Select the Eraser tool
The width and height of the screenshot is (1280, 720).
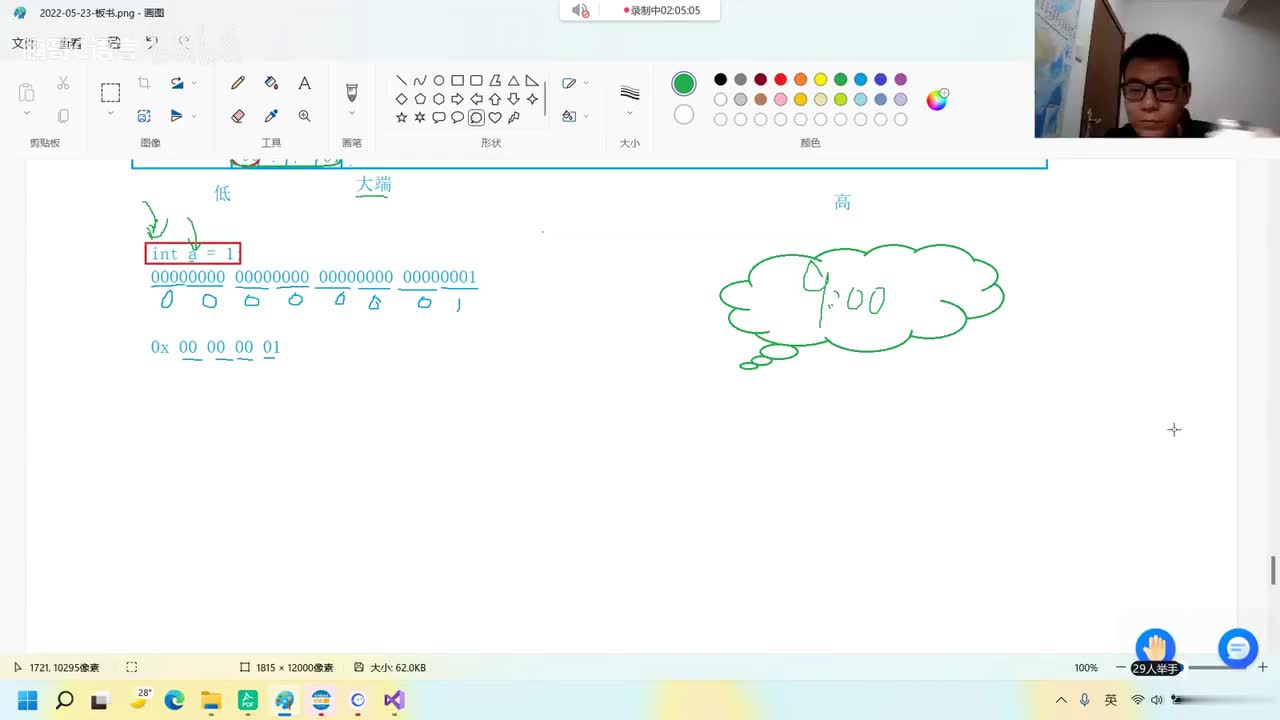click(x=238, y=116)
